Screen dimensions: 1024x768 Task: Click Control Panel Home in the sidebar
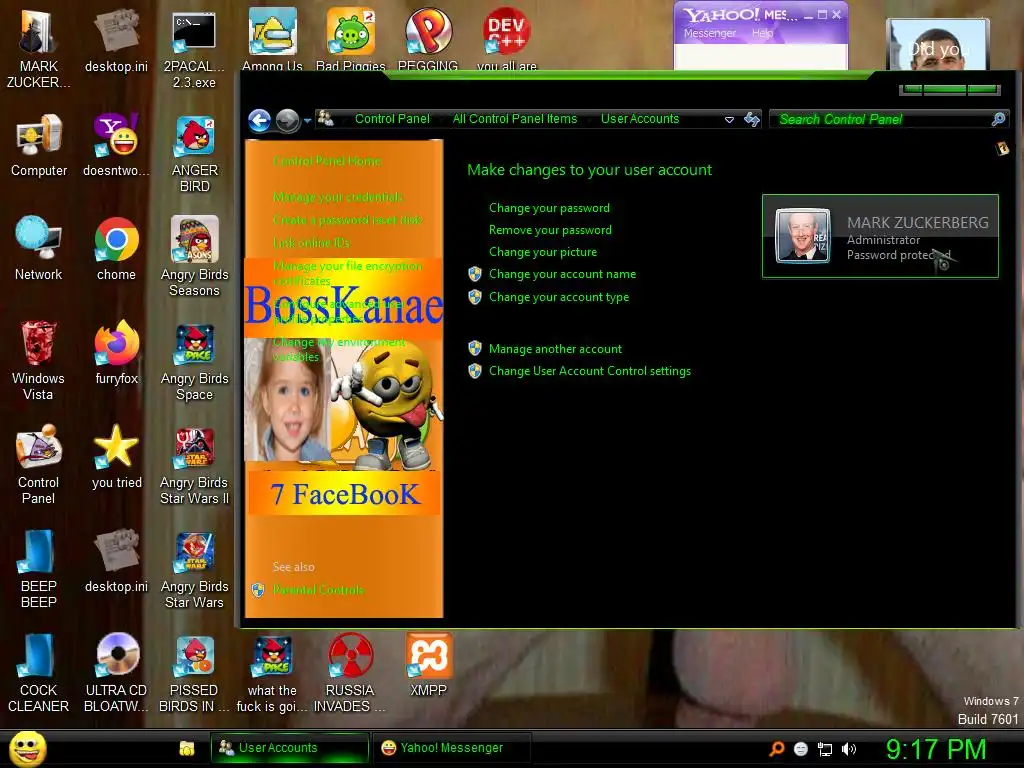point(327,161)
